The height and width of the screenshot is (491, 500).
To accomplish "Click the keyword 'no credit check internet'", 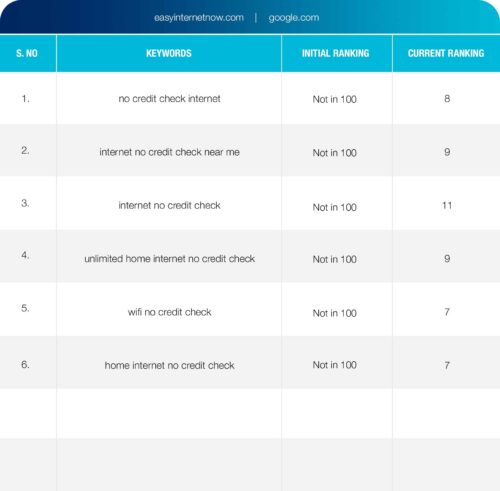I will [169, 99].
